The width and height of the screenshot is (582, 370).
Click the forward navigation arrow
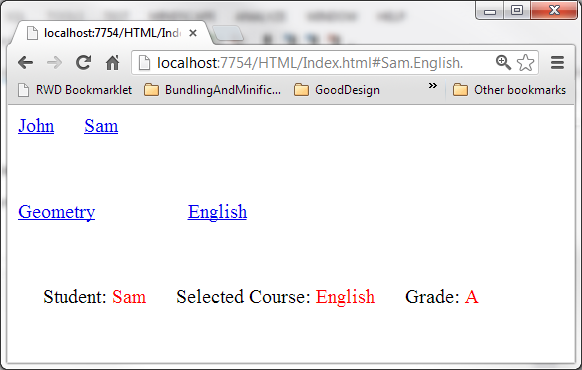(x=55, y=63)
